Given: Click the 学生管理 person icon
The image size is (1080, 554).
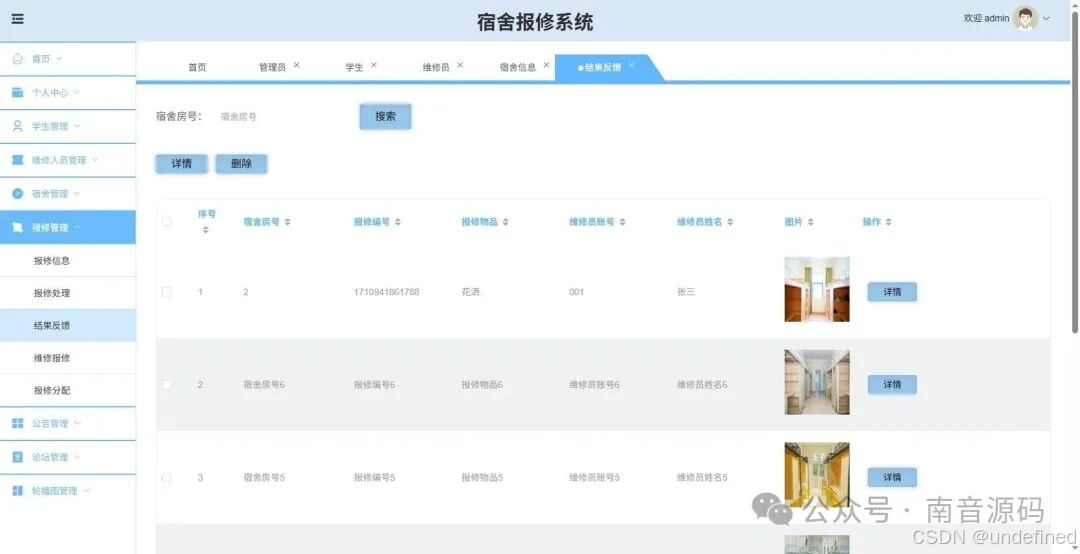Looking at the screenshot, I should pyautogui.click(x=18, y=126).
